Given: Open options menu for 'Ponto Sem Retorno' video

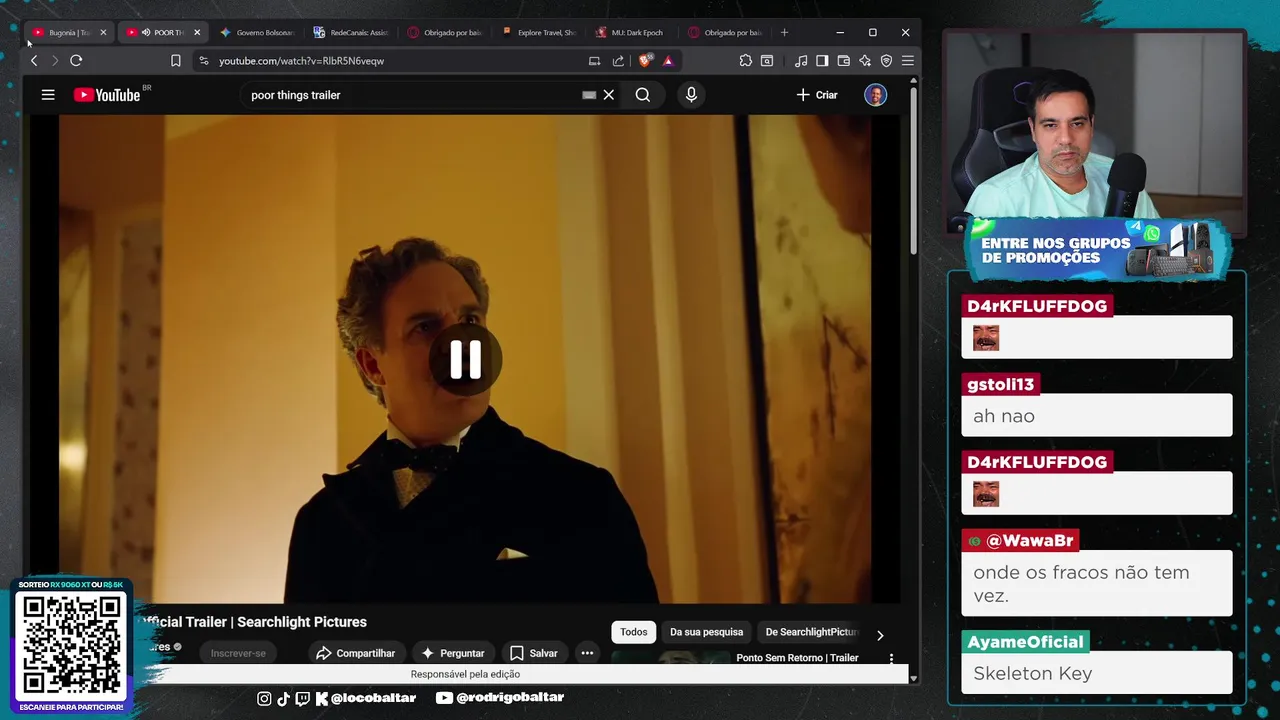Looking at the screenshot, I should 891,659.
